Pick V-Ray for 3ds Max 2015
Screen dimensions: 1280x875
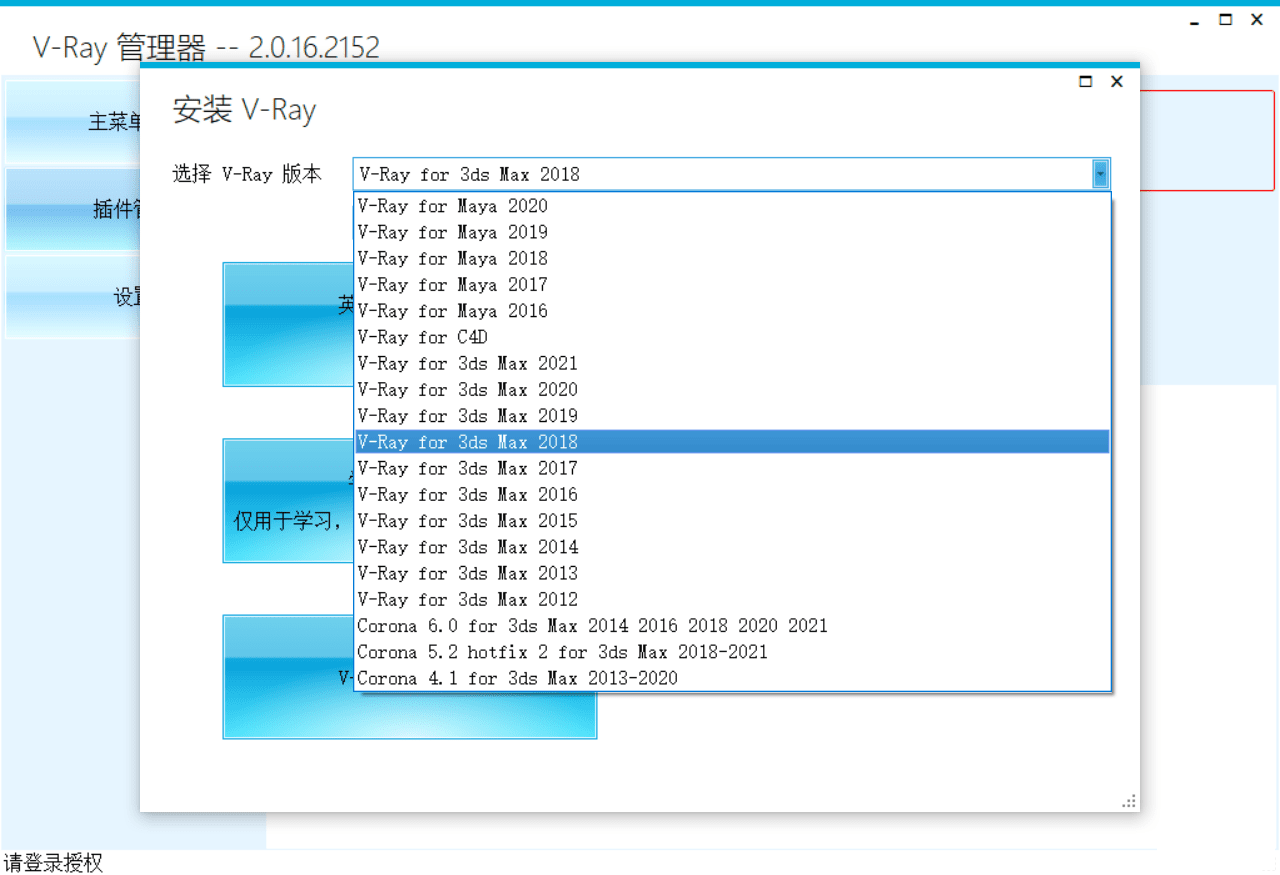tap(732, 521)
